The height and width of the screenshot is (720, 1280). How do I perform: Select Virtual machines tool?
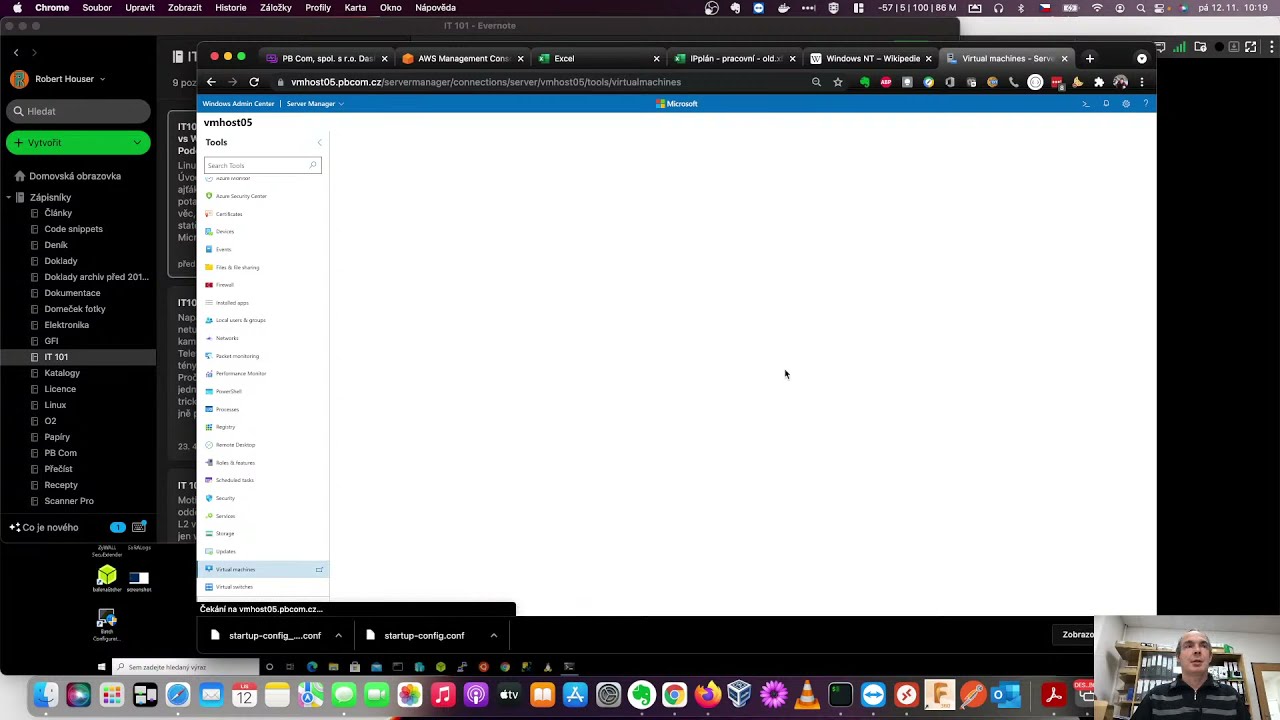coord(264,569)
